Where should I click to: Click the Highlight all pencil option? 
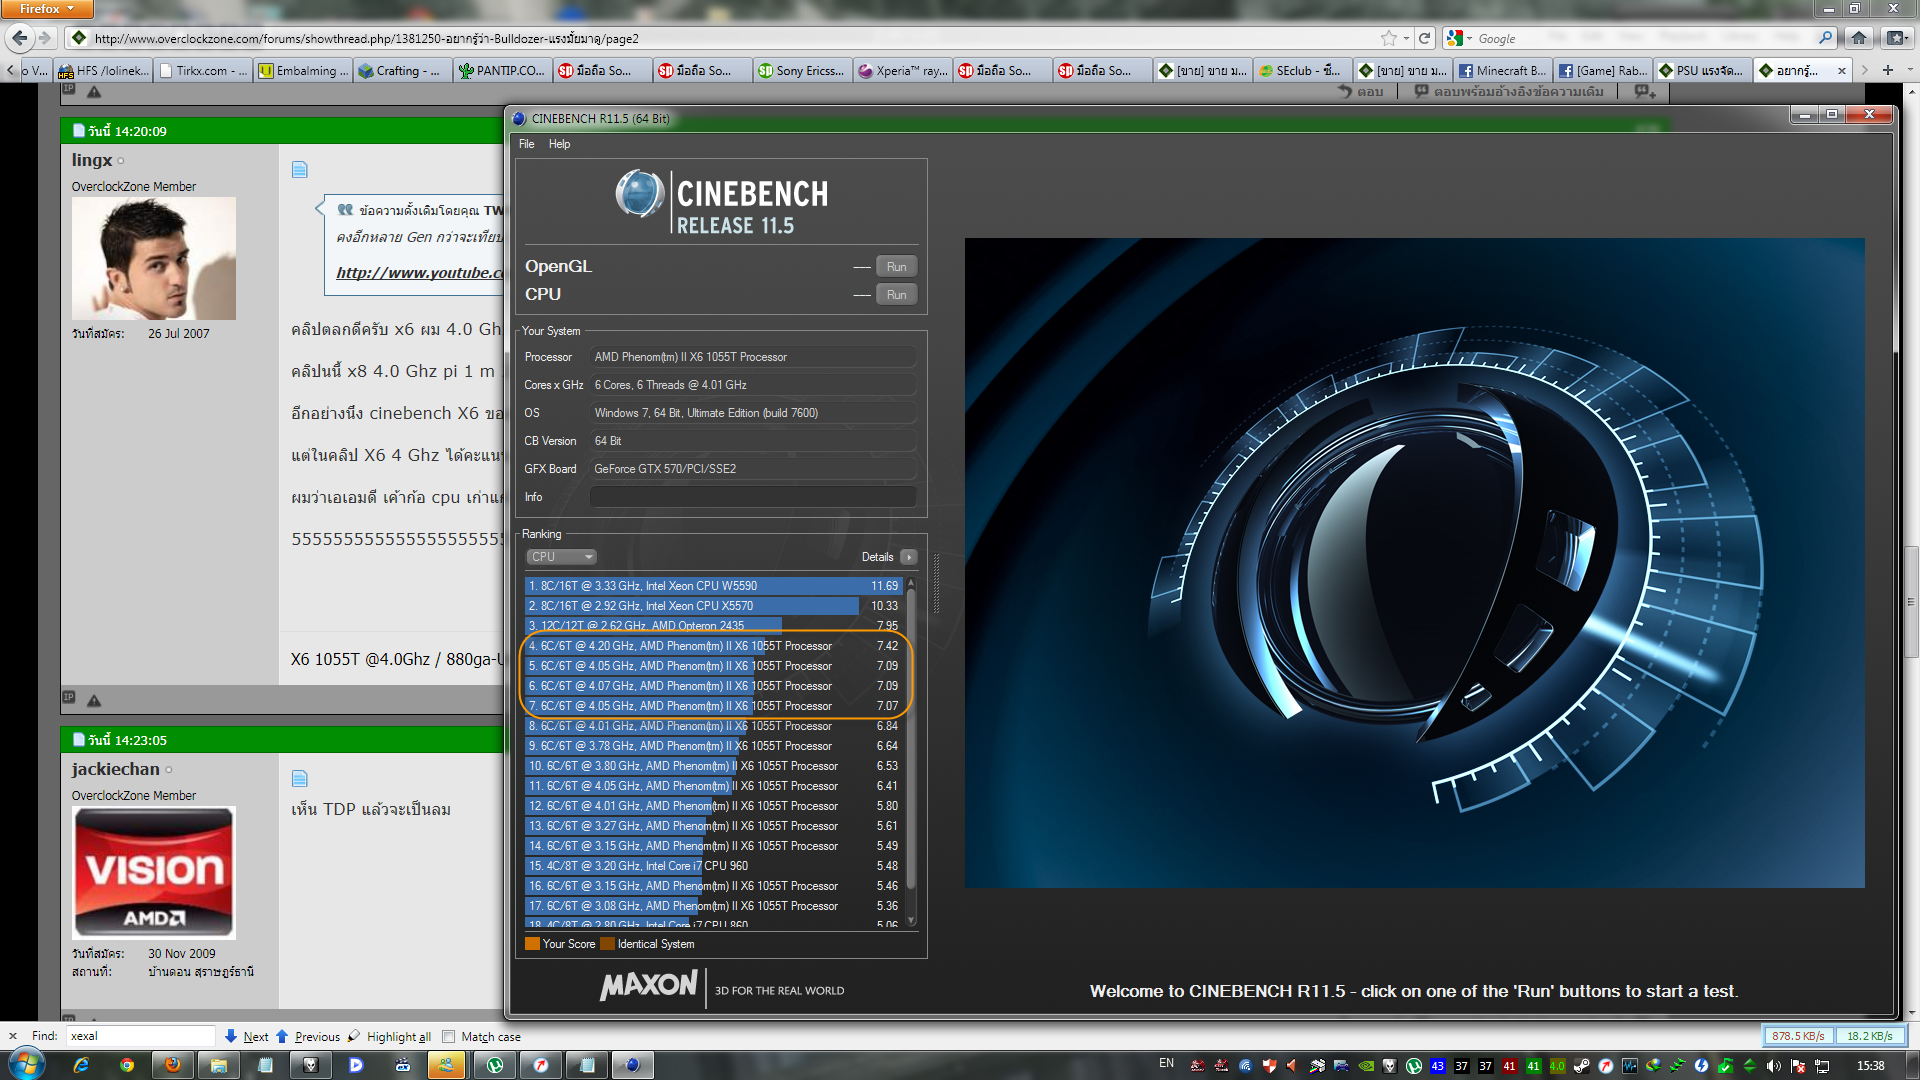[354, 1037]
